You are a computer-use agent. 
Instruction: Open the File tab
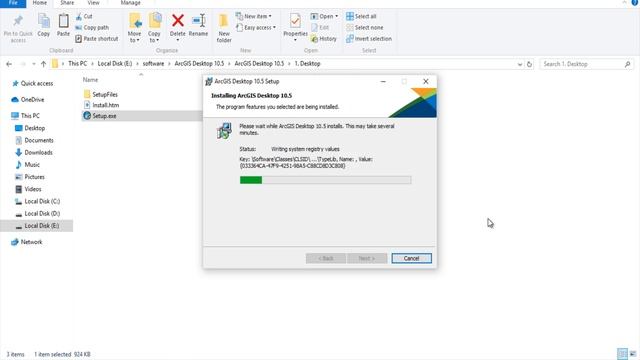pyautogui.click(x=13, y=3)
